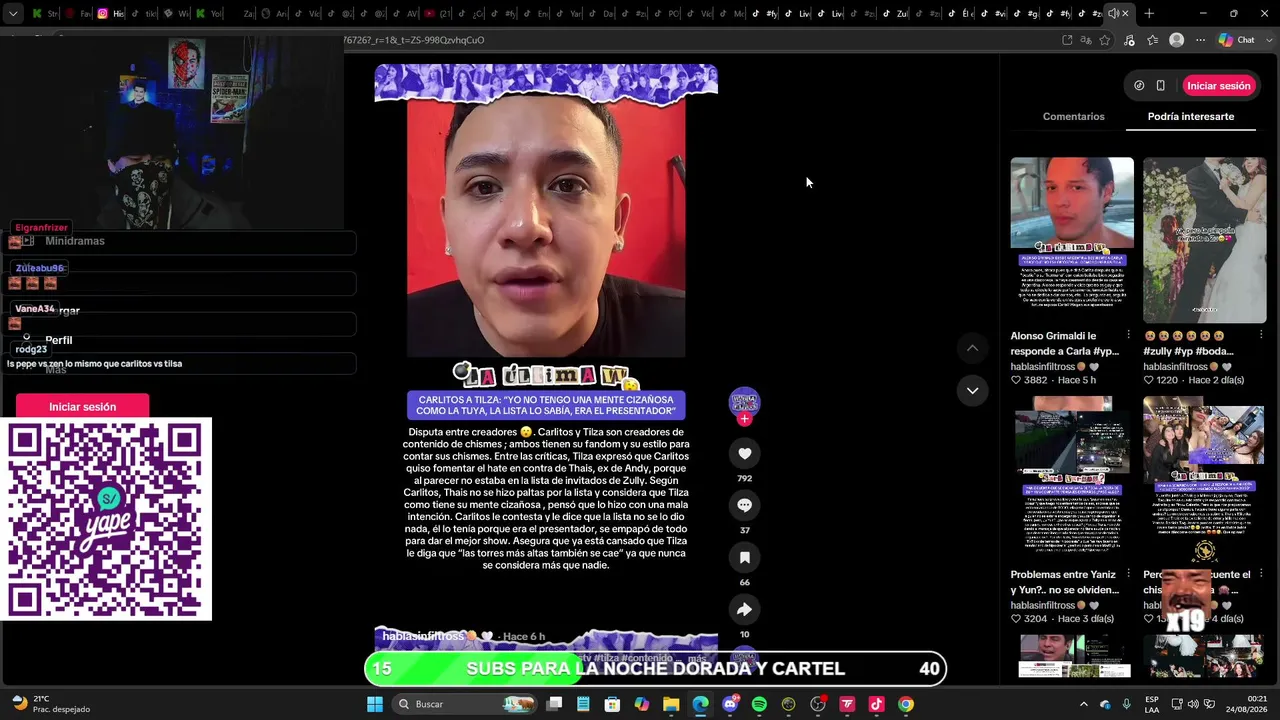Open more options for Problemas entre Yaniz video

click(1128, 574)
